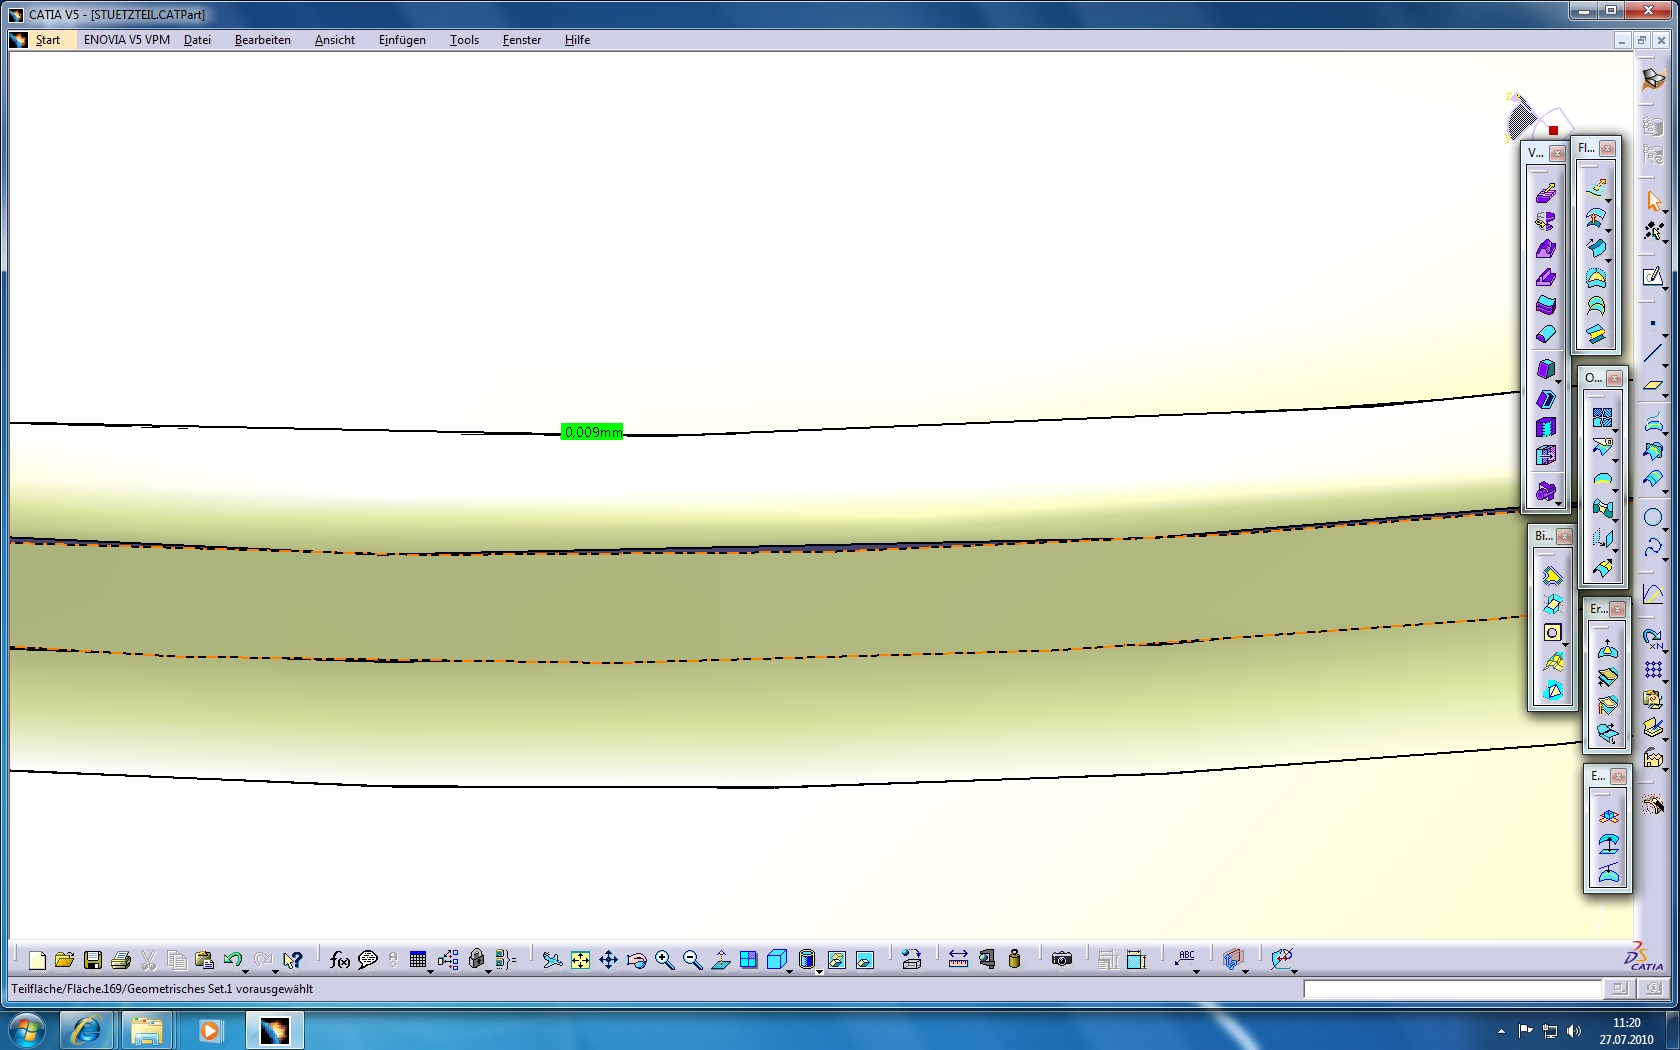The image size is (1680, 1050).
Task: Select the Circle tool in right toolbar
Action: [x=1653, y=517]
